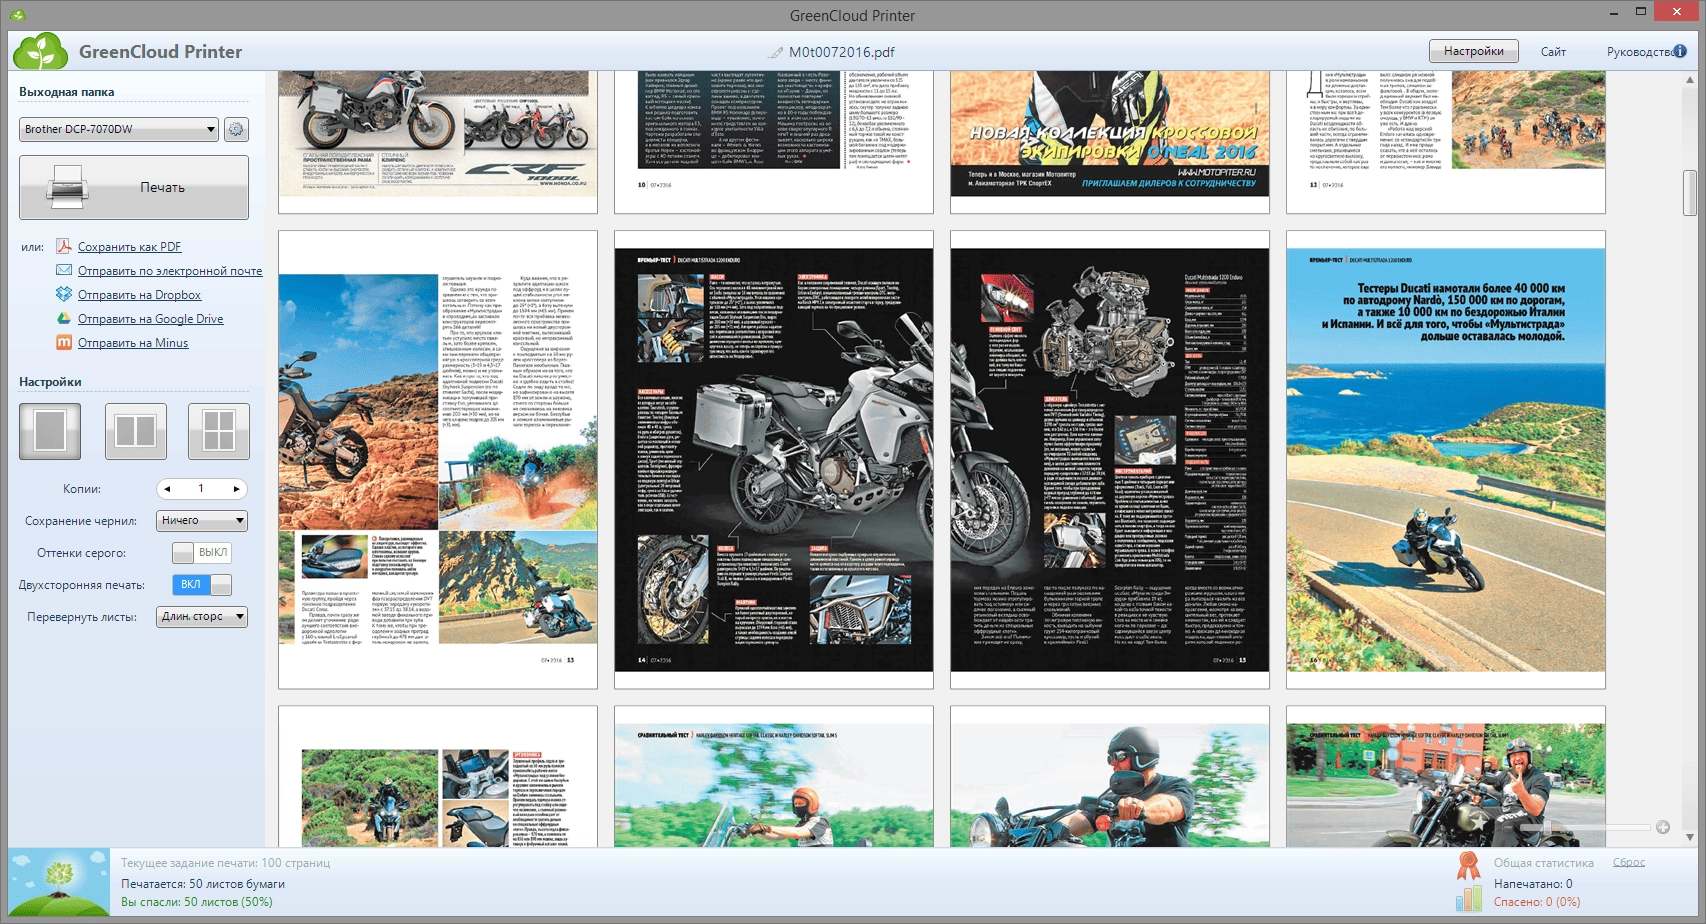Click the window title bar app icon
Screen dimensions: 1706x924
click(16, 15)
